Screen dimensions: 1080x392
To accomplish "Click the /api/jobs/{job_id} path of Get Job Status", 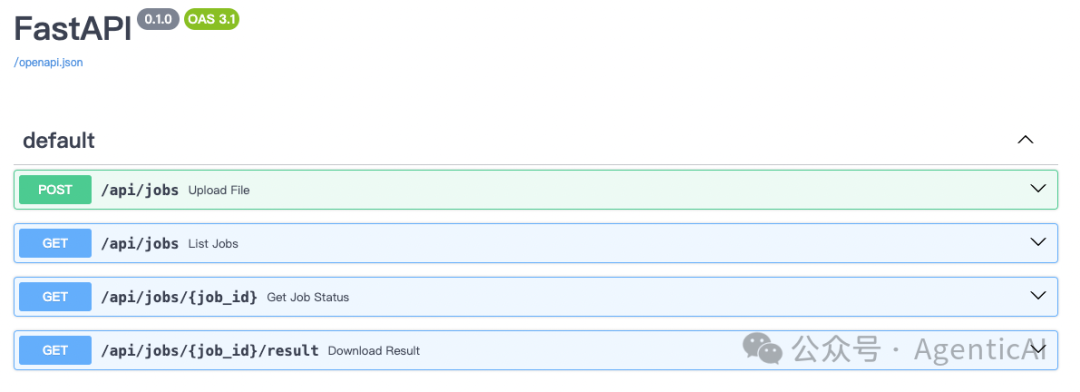I will (179, 297).
